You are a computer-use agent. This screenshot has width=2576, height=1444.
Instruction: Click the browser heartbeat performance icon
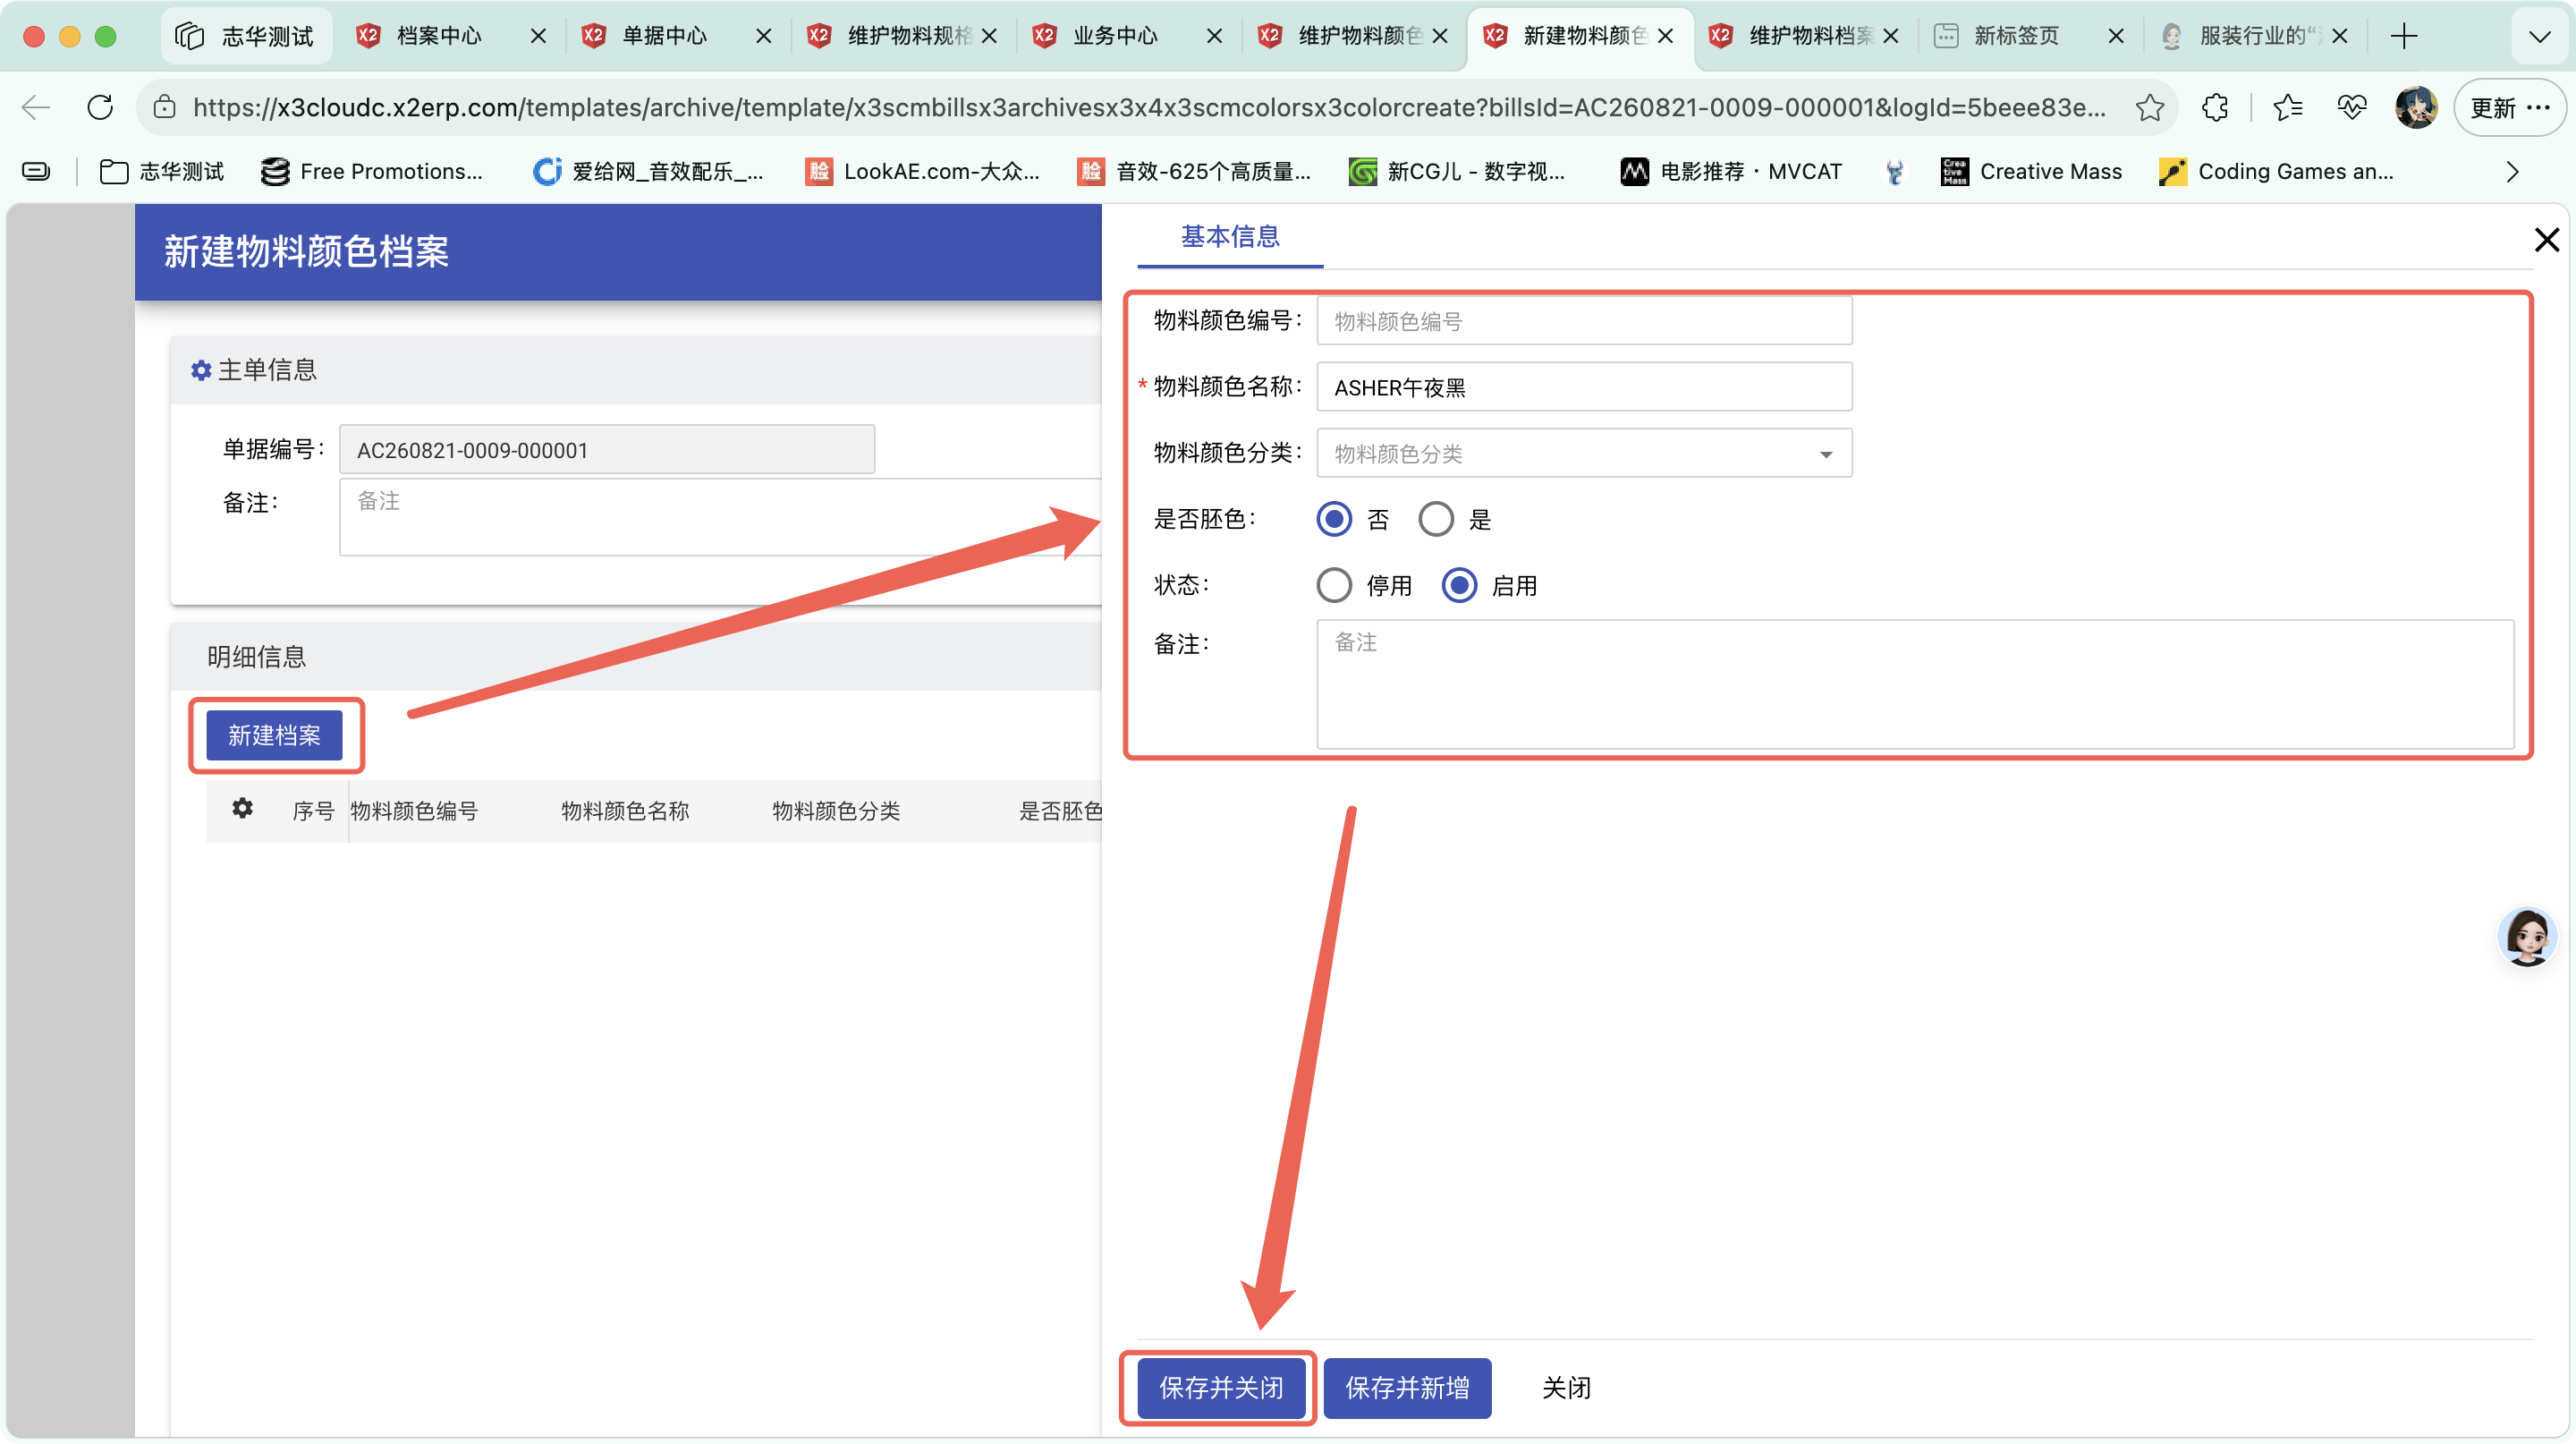point(2352,108)
